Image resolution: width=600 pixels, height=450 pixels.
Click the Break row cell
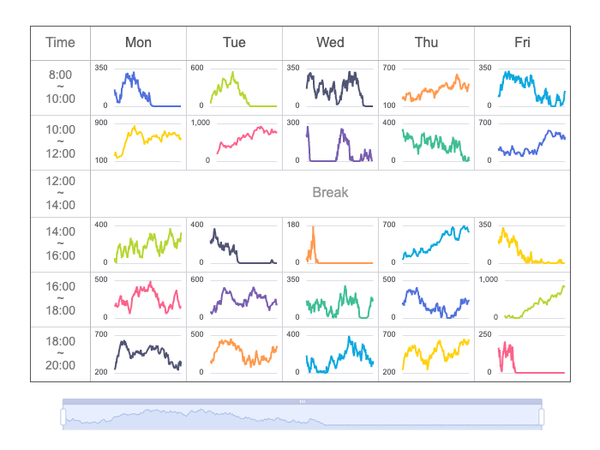coord(330,193)
